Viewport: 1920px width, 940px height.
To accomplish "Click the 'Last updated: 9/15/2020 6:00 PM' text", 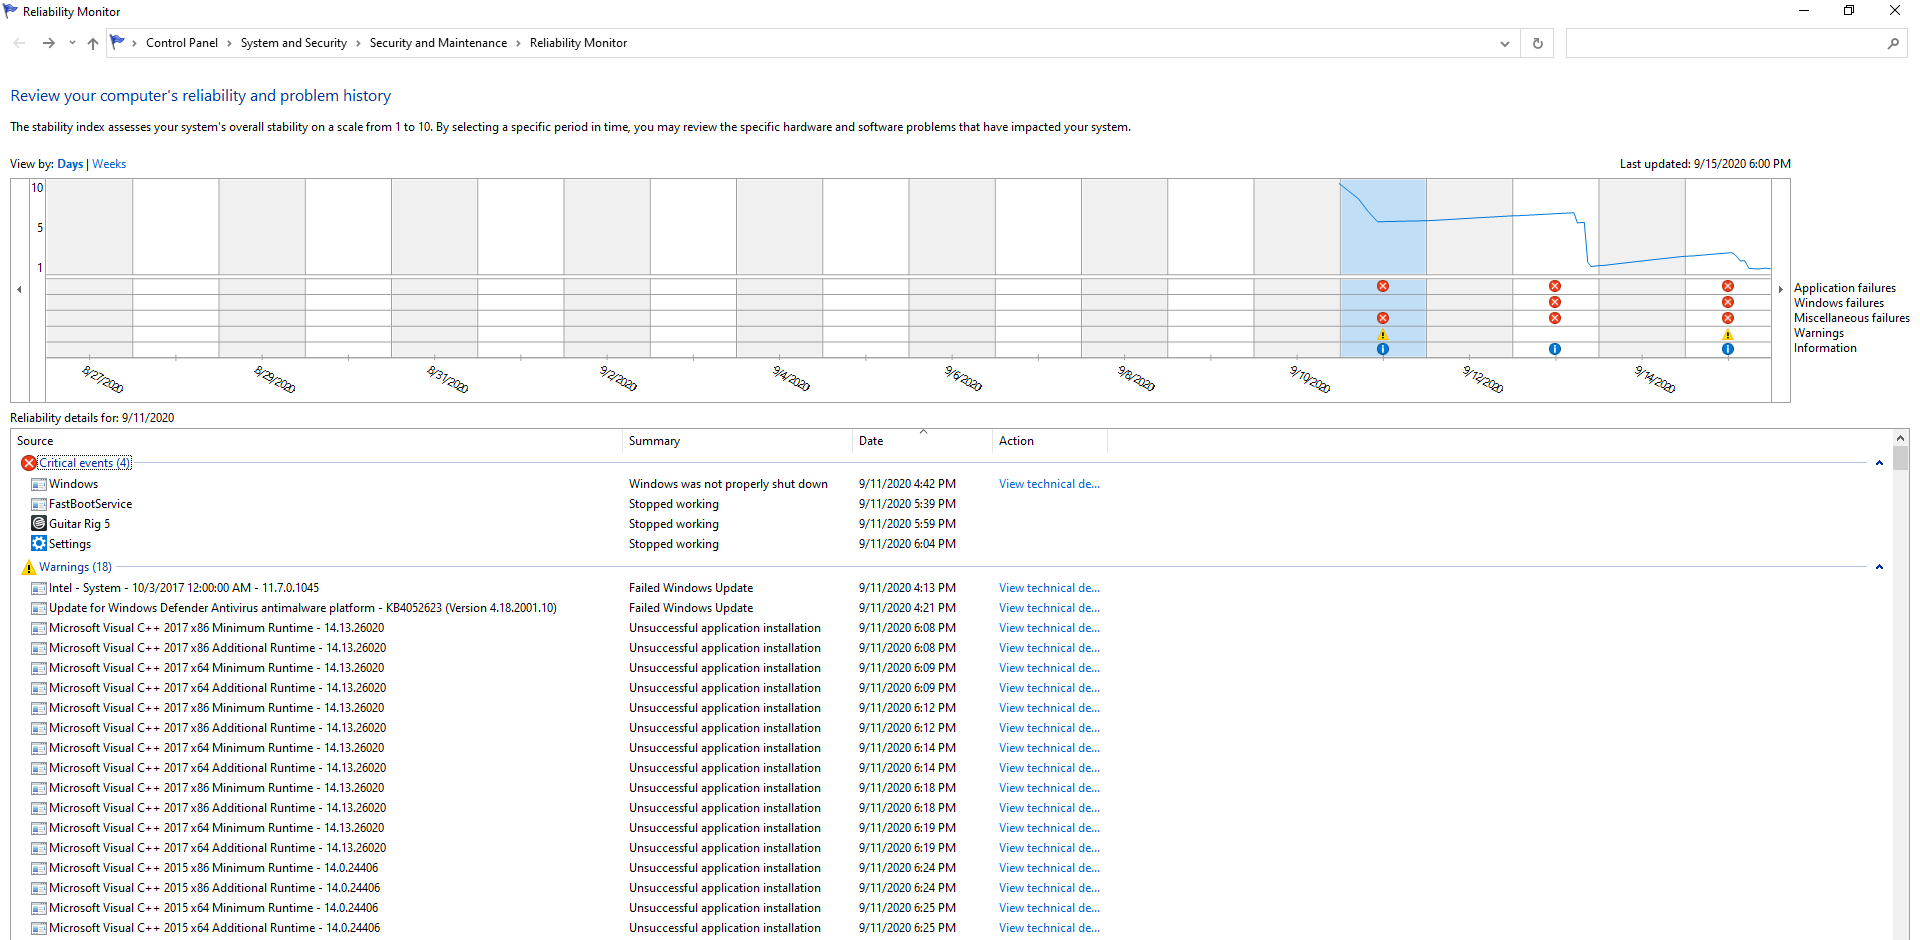I will pos(1705,164).
